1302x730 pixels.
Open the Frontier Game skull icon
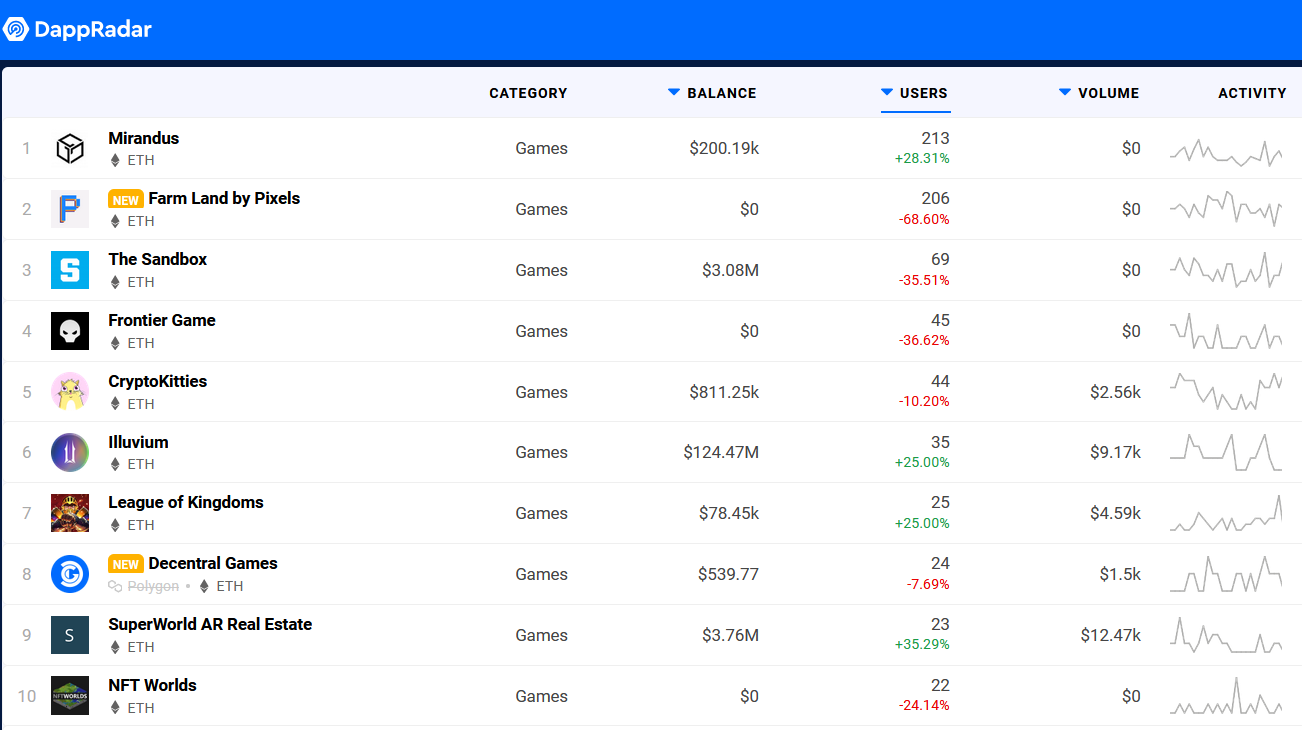(70, 331)
